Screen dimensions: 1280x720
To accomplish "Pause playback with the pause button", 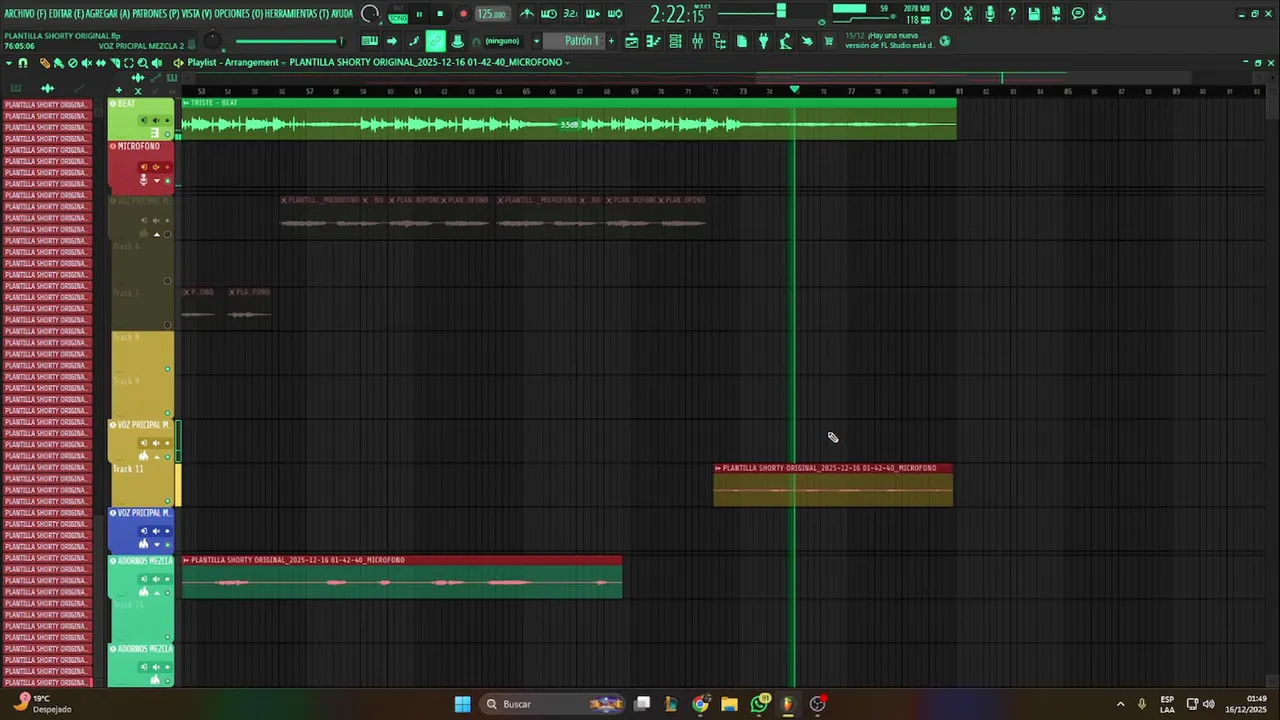I will pos(419,14).
